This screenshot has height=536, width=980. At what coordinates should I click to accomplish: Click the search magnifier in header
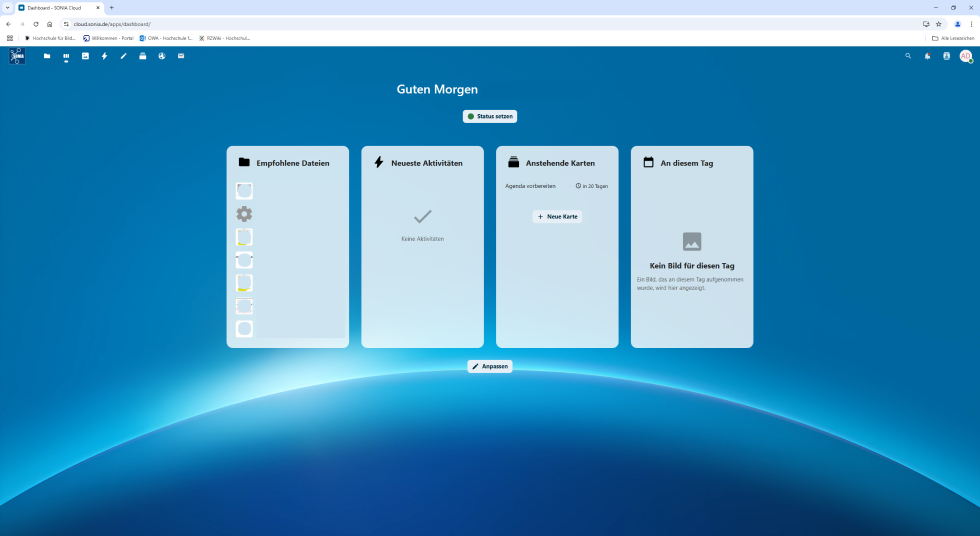tap(908, 56)
